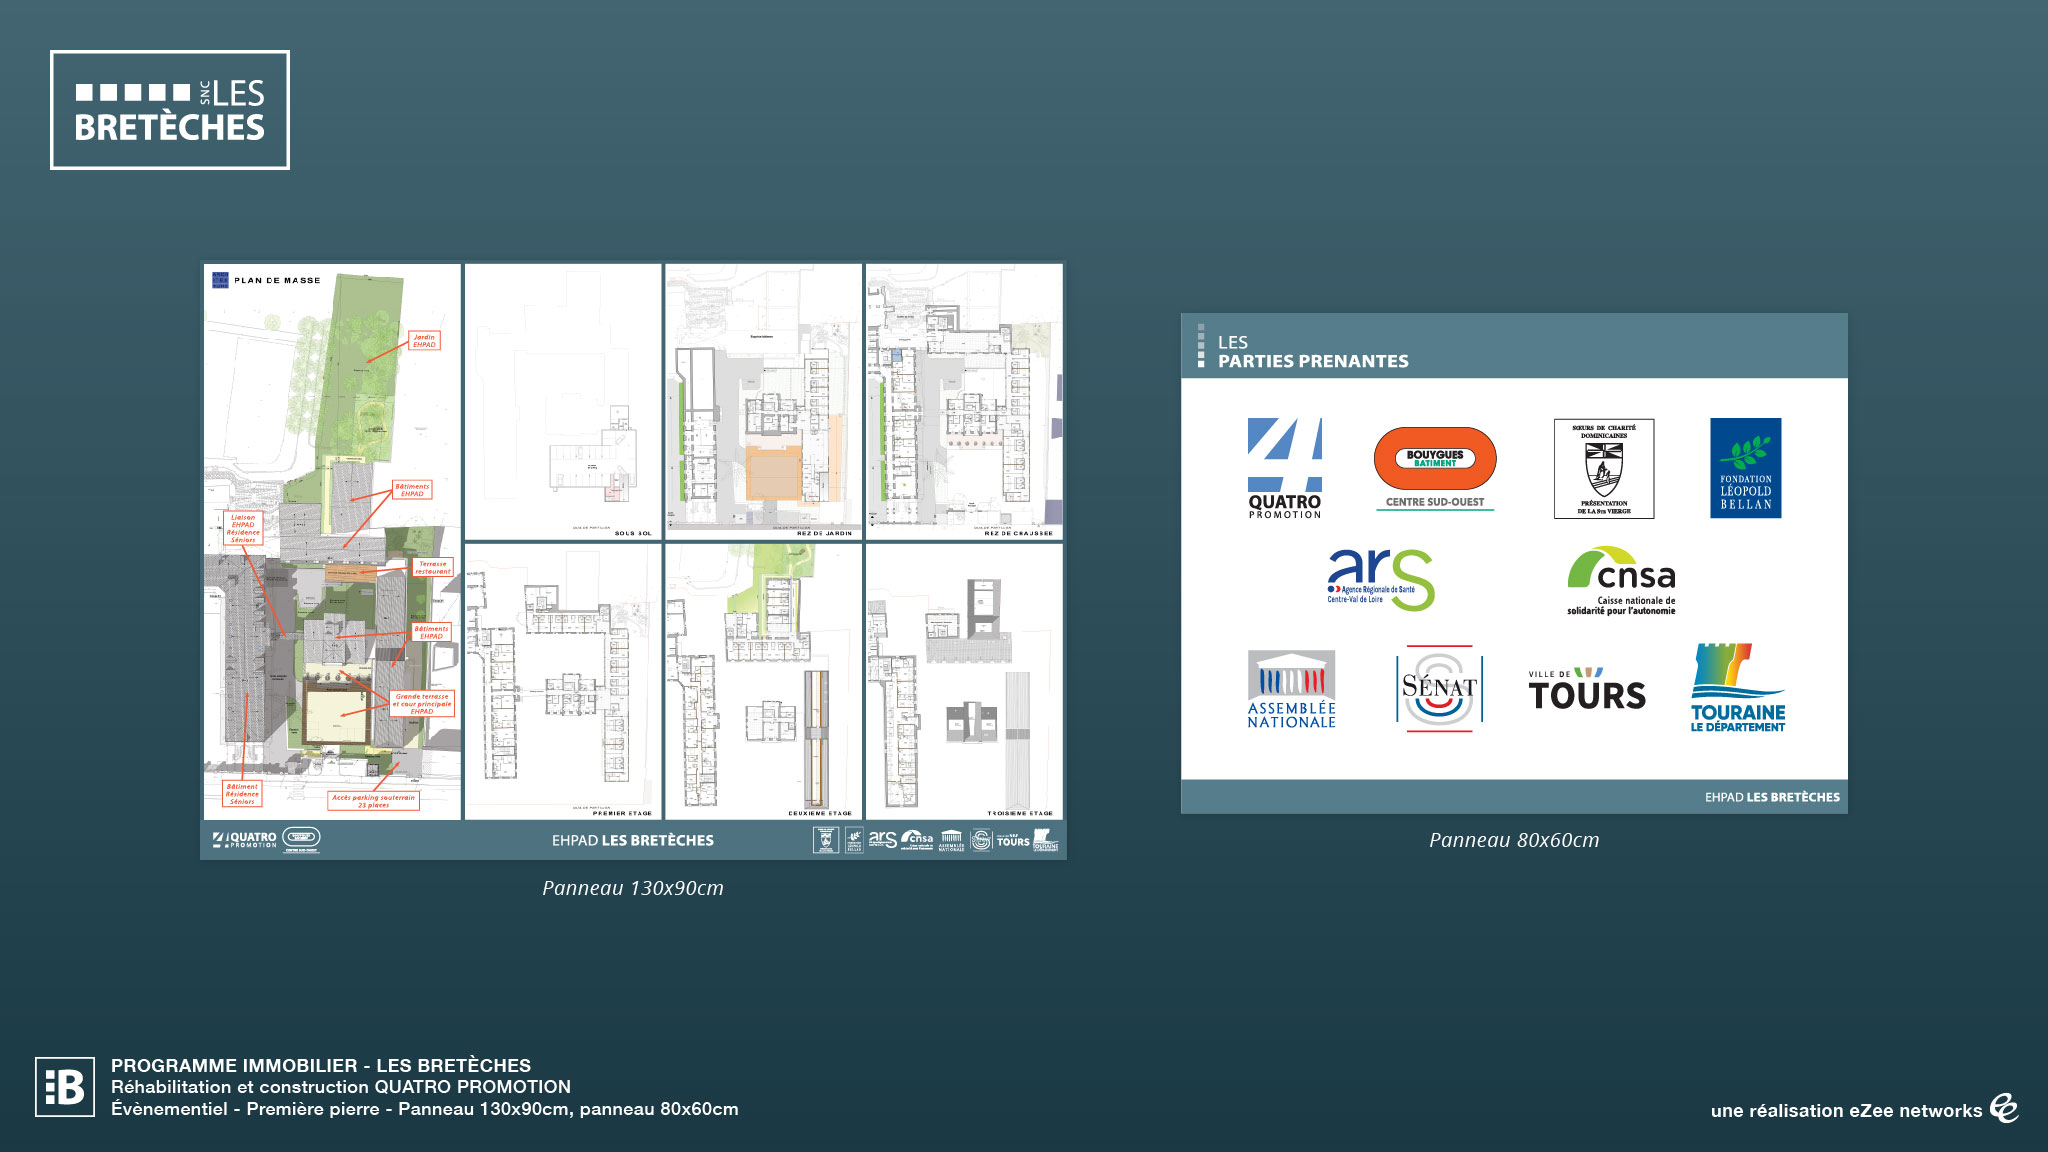Open the Rez de Jardin floor plan
The image size is (2048, 1152).
pos(763,401)
